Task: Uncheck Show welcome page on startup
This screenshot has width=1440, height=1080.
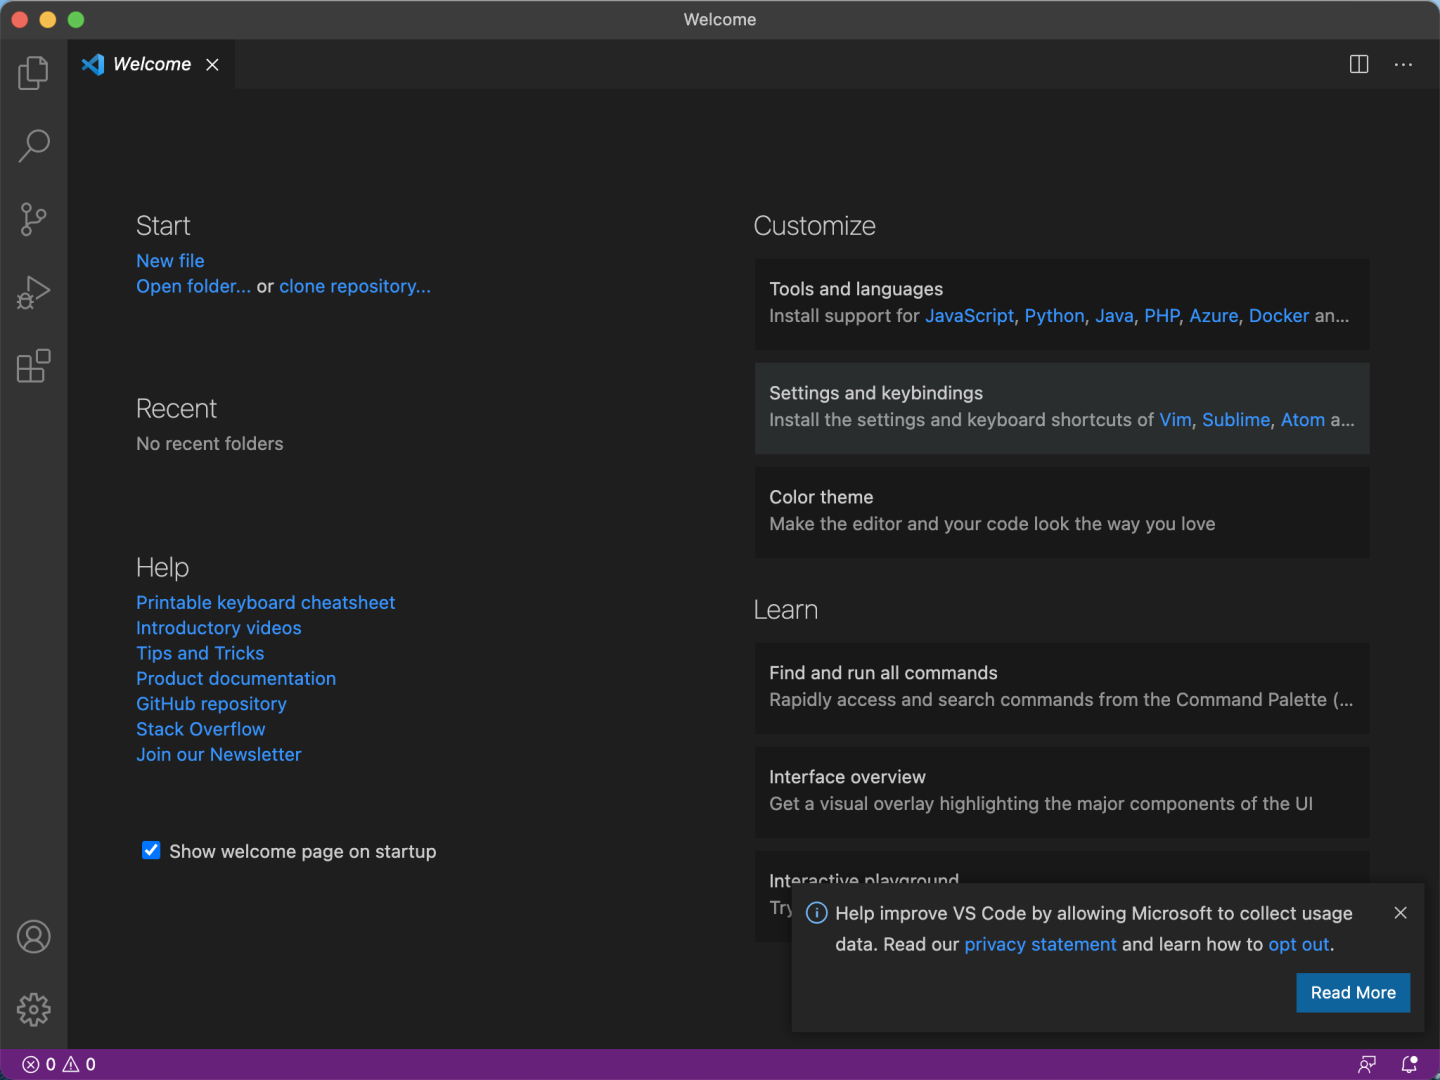Action: (x=151, y=850)
